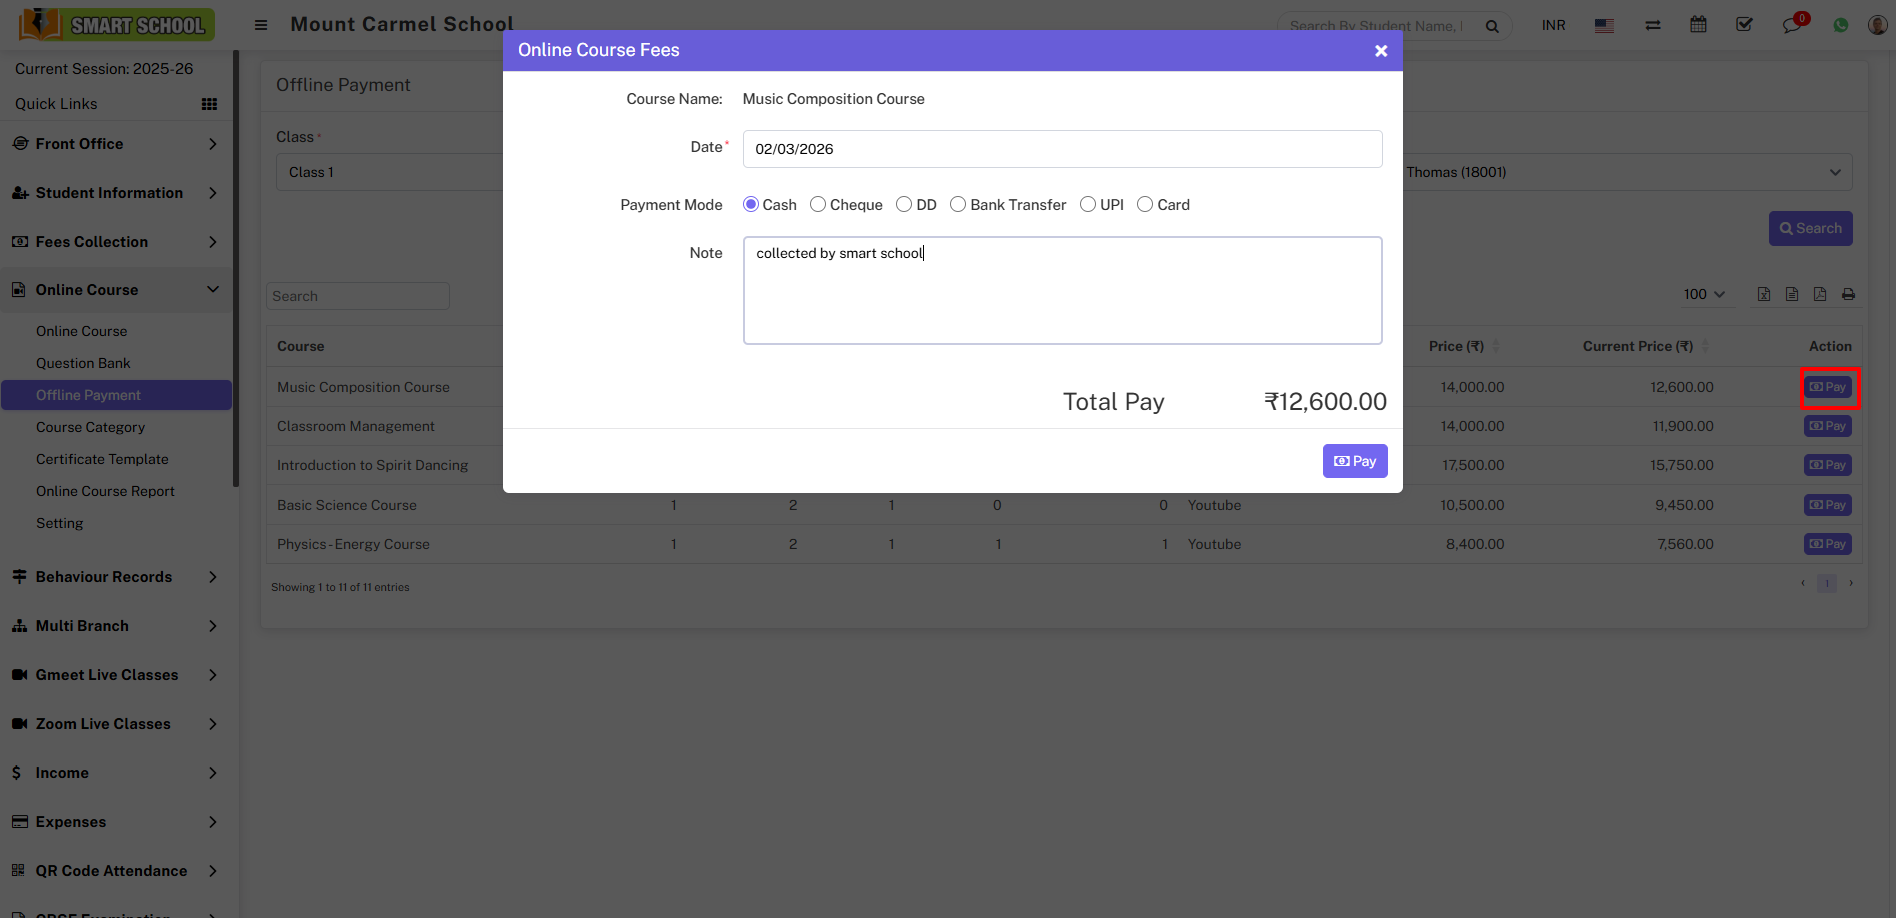Open the to-do task icon in top bar
The width and height of the screenshot is (1896, 918).
coord(1745,23)
